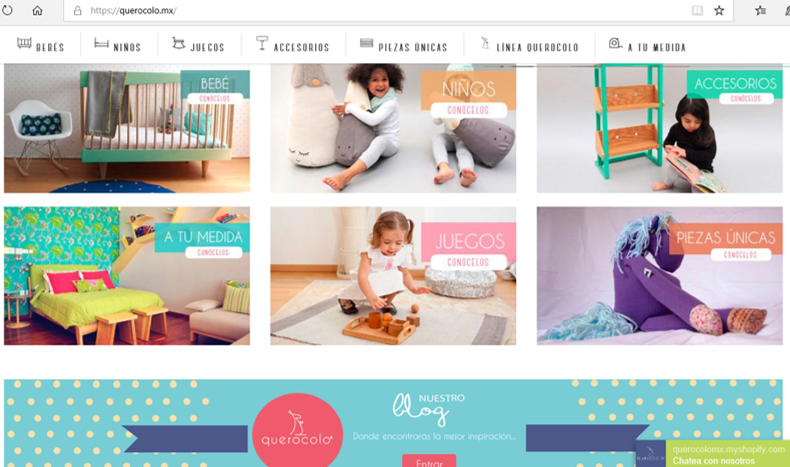
Task: Select Línea Querocolo in navigation
Action: coord(537,47)
